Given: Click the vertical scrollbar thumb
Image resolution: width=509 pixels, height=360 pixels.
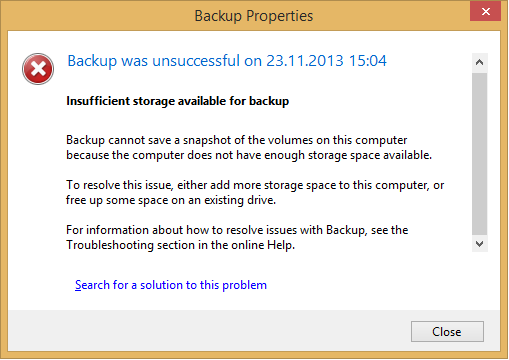Looking at the screenshot, I should pyautogui.click(x=480, y=154).
